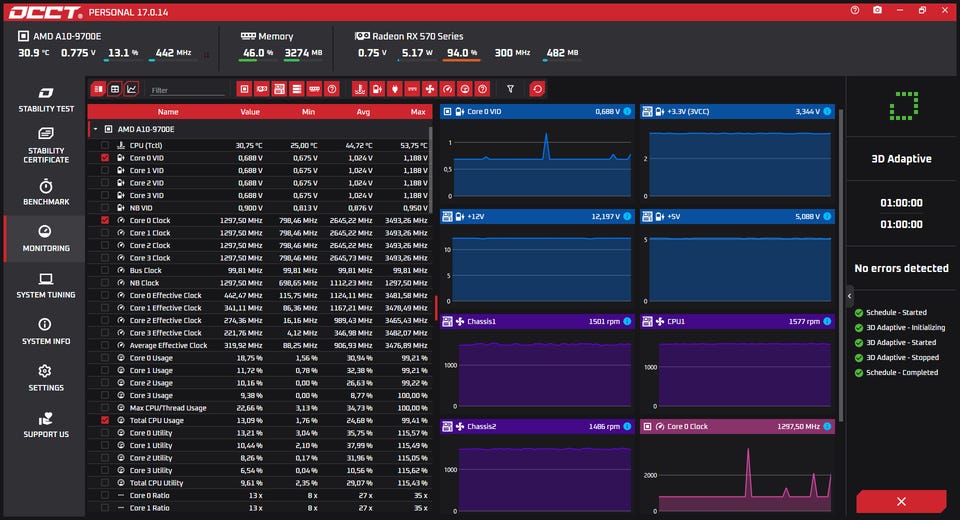
Task: Collapse the right panel with the arrow handle
Action: click(849, 296)
